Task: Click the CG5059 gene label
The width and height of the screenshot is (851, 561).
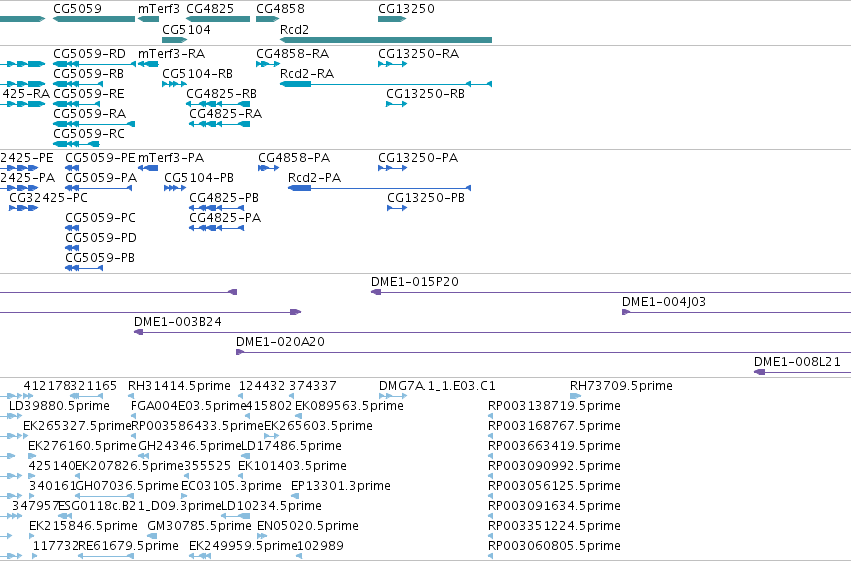Action: [x=77, y=9]
